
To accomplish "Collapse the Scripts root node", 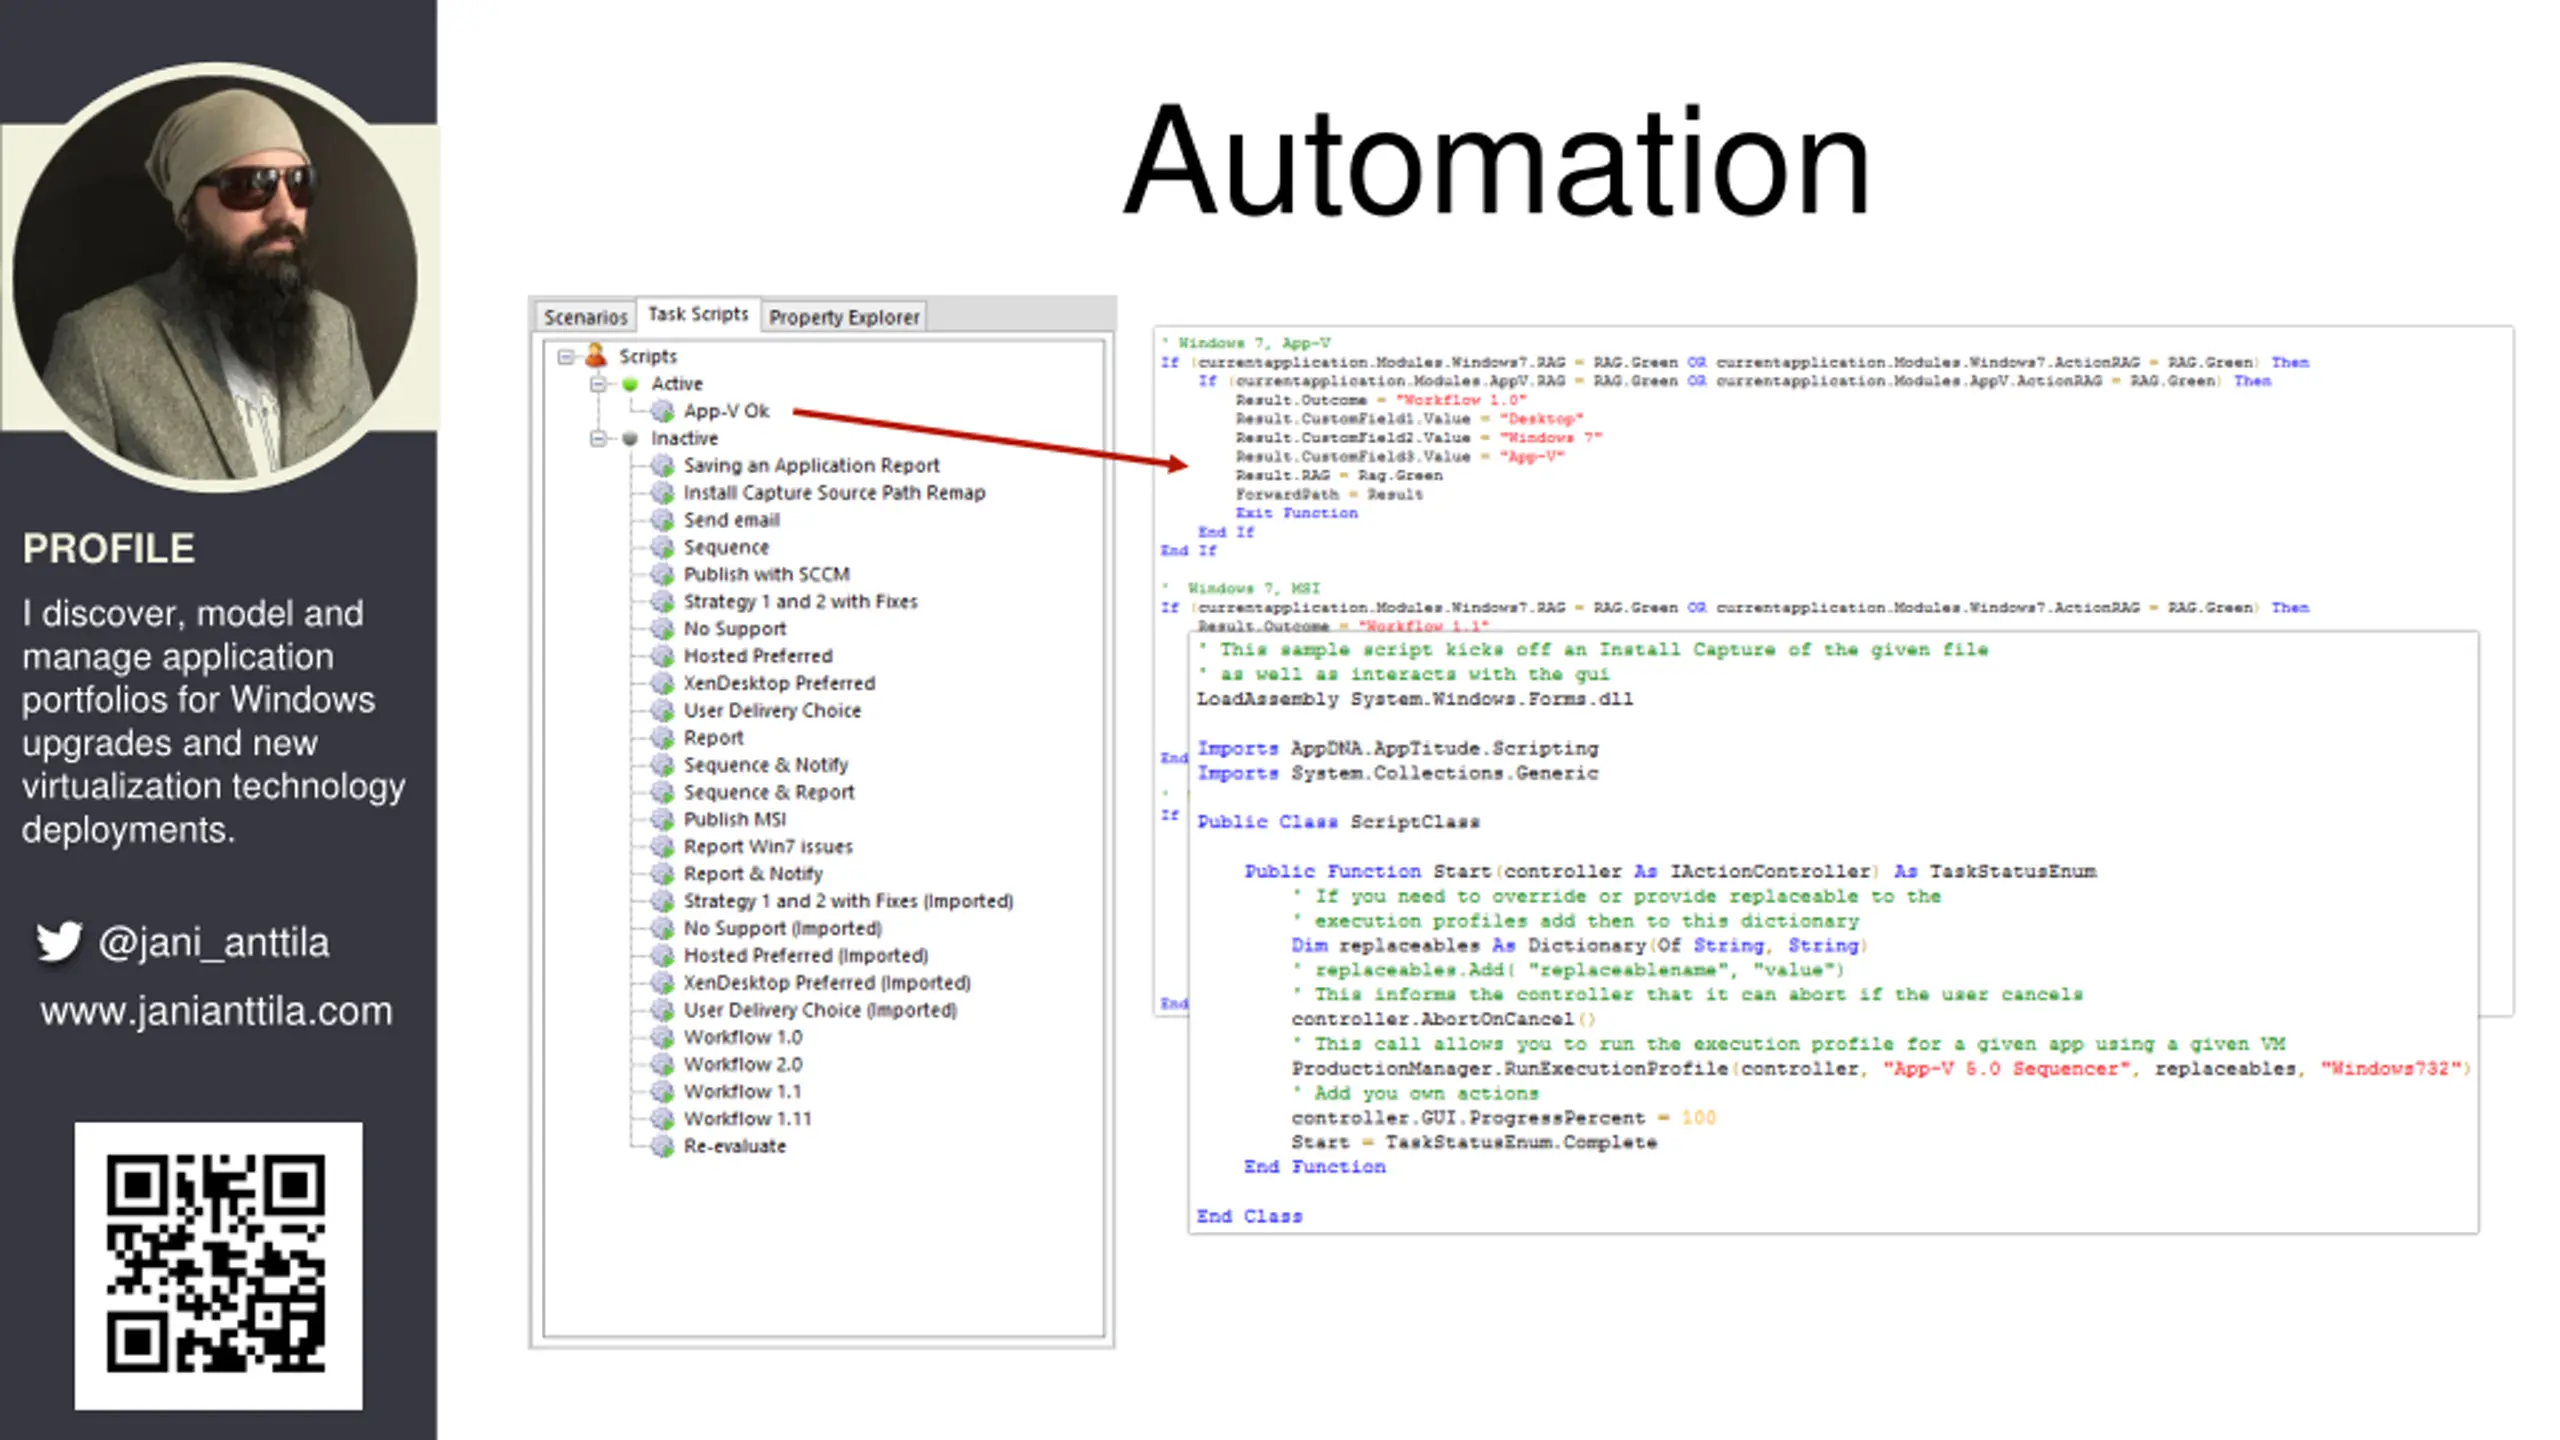I will [566, 356].
